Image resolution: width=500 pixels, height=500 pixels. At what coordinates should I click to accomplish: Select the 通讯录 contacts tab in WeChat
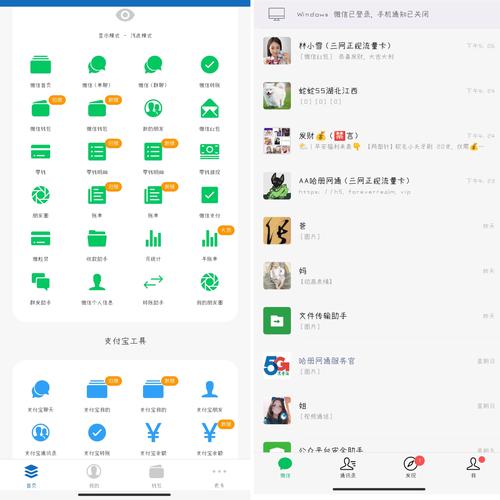(x=348, y=467)
